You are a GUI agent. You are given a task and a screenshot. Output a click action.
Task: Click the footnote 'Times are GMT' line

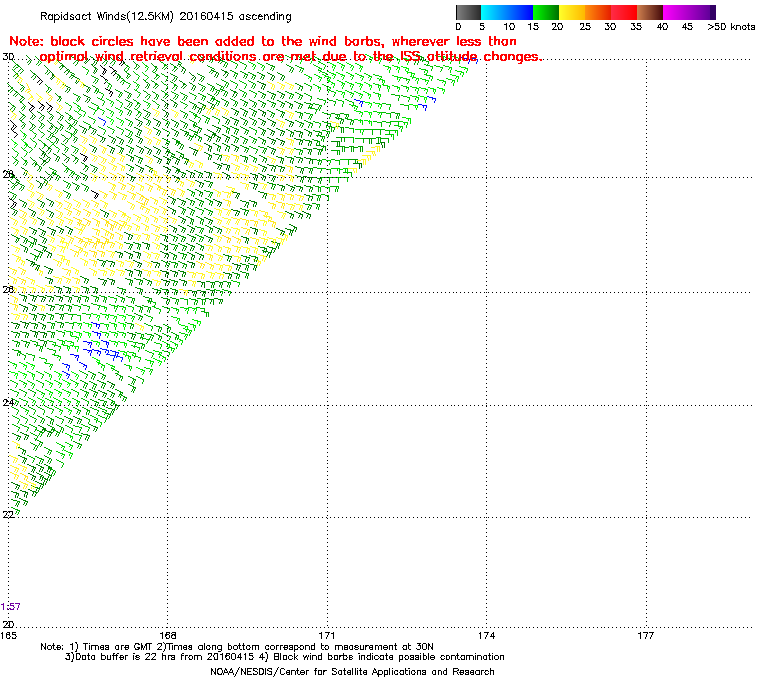(x=237, y=647)
